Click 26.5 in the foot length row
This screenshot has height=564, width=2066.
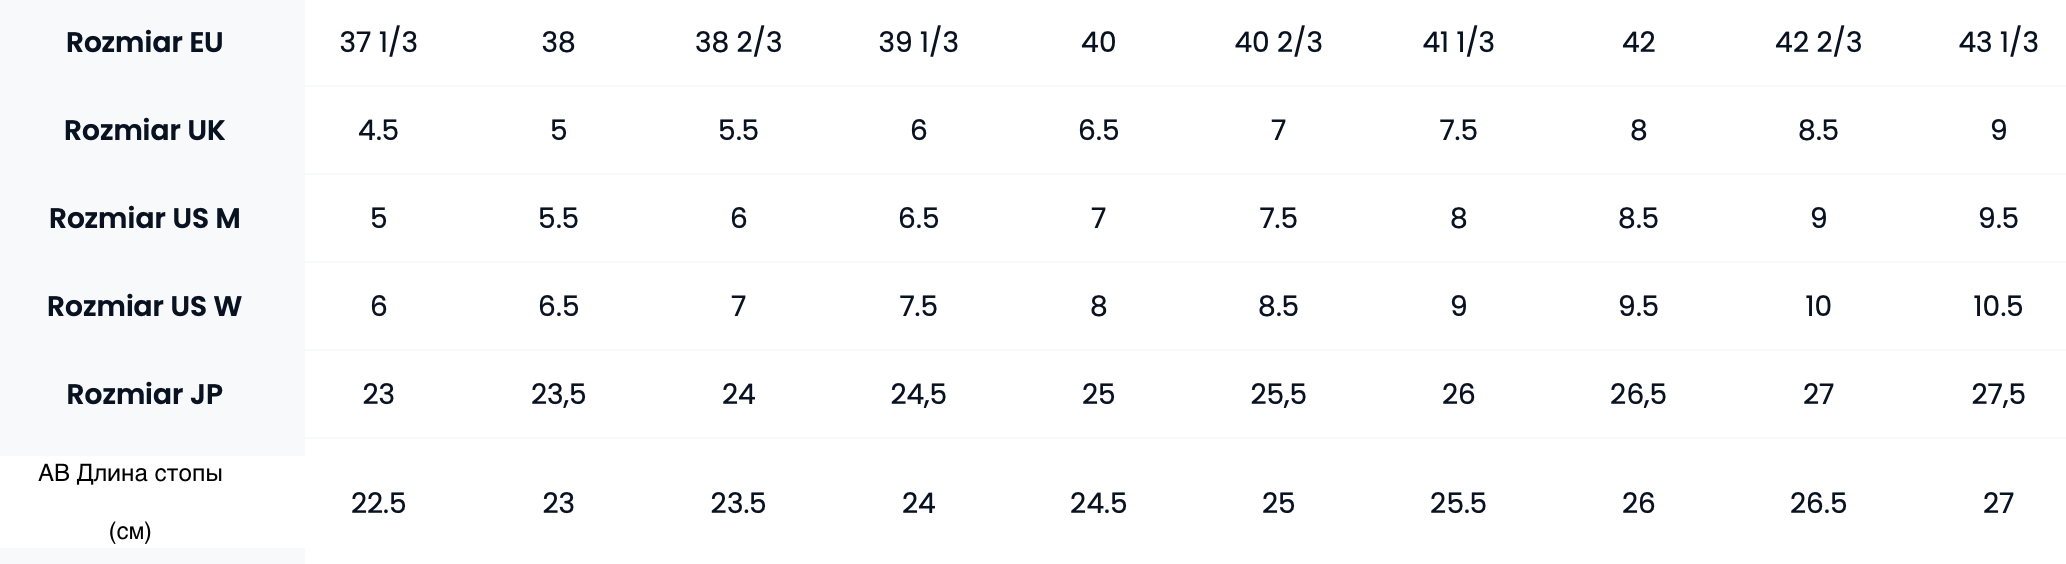(x=1818, y=502)
